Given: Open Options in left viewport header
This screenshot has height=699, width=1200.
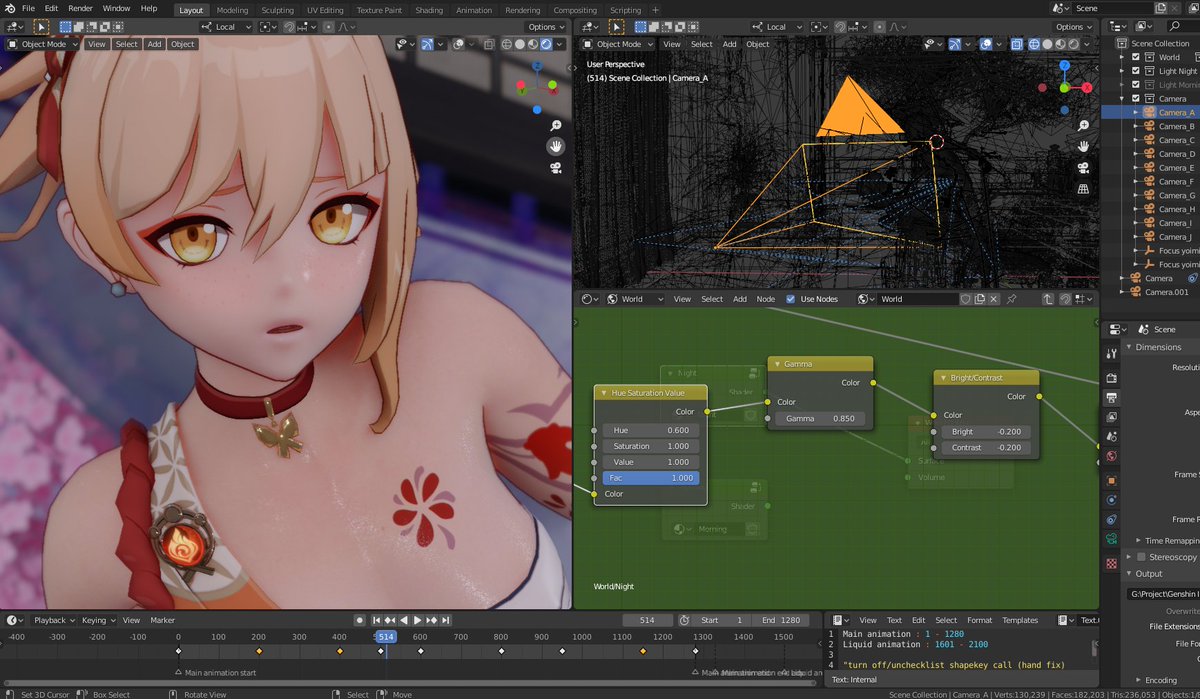Looking at the screenshot, I should pyautogui.click(x=546, y=27).
